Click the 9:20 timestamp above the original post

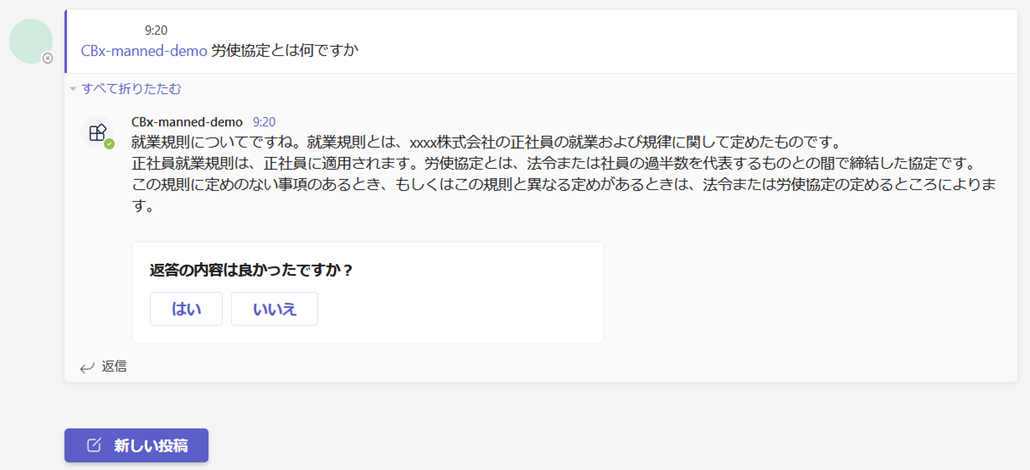[156, 30]
